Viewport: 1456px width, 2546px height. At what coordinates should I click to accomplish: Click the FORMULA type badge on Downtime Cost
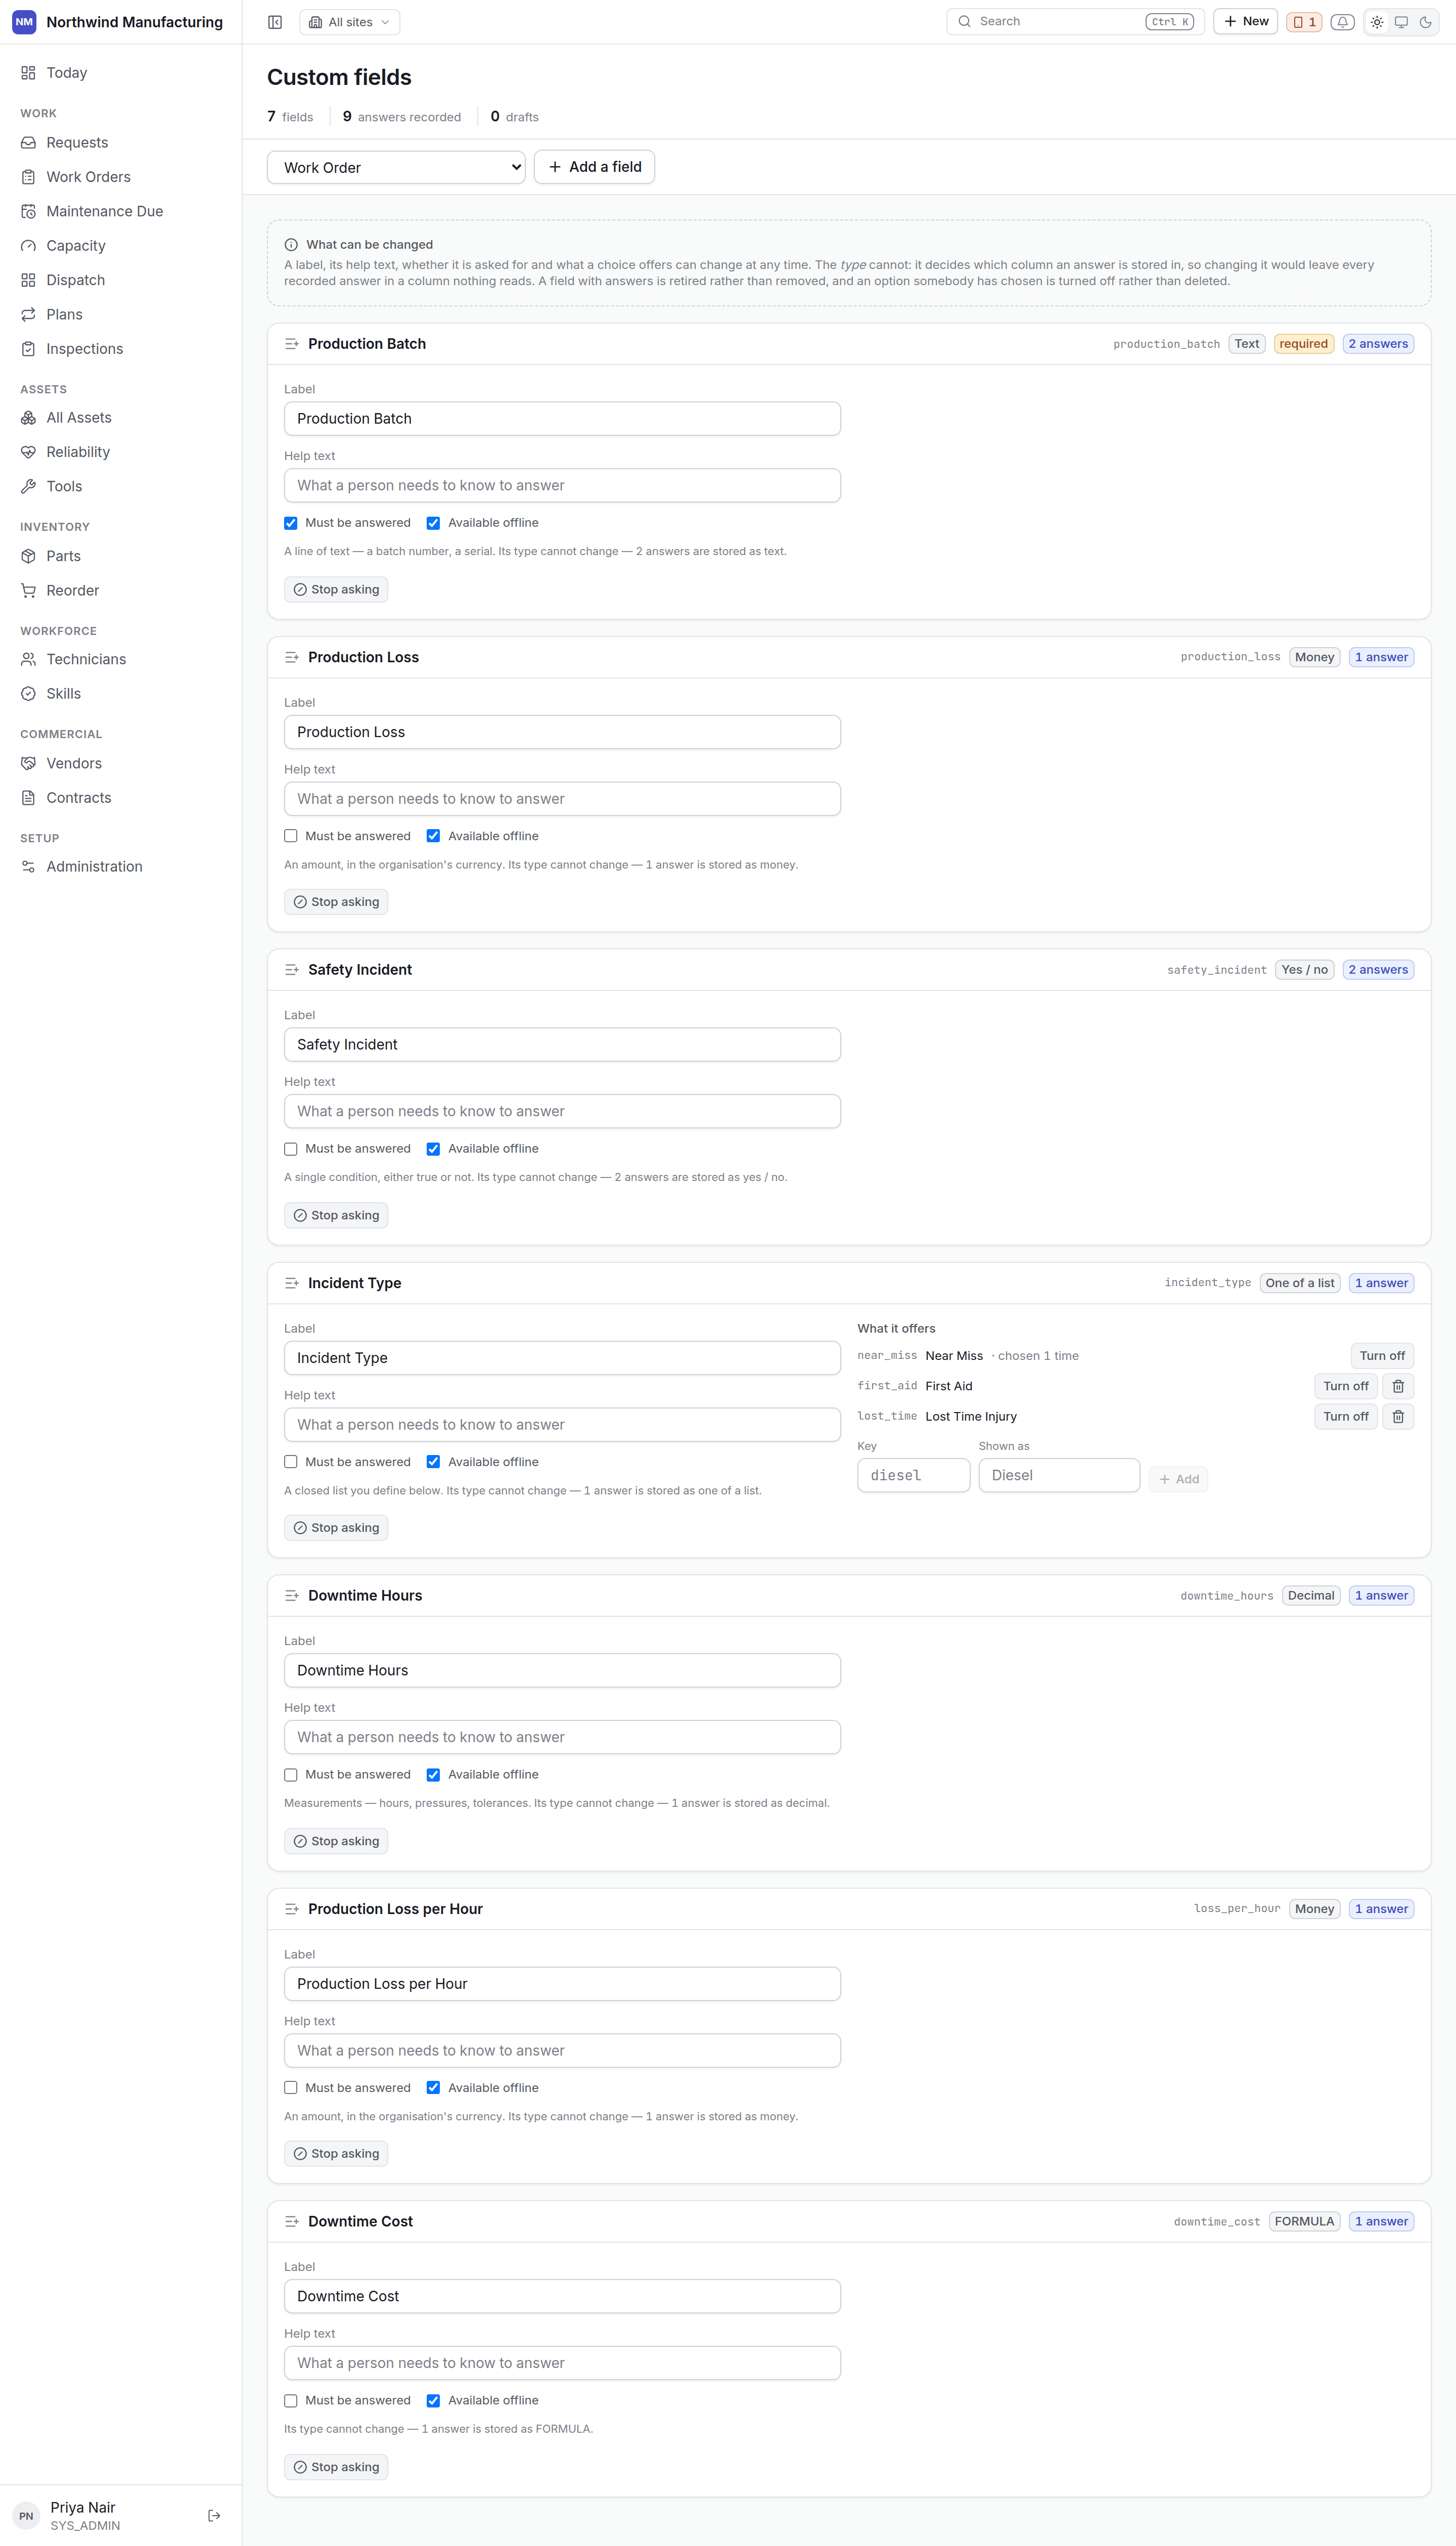coord(1304,2221)
